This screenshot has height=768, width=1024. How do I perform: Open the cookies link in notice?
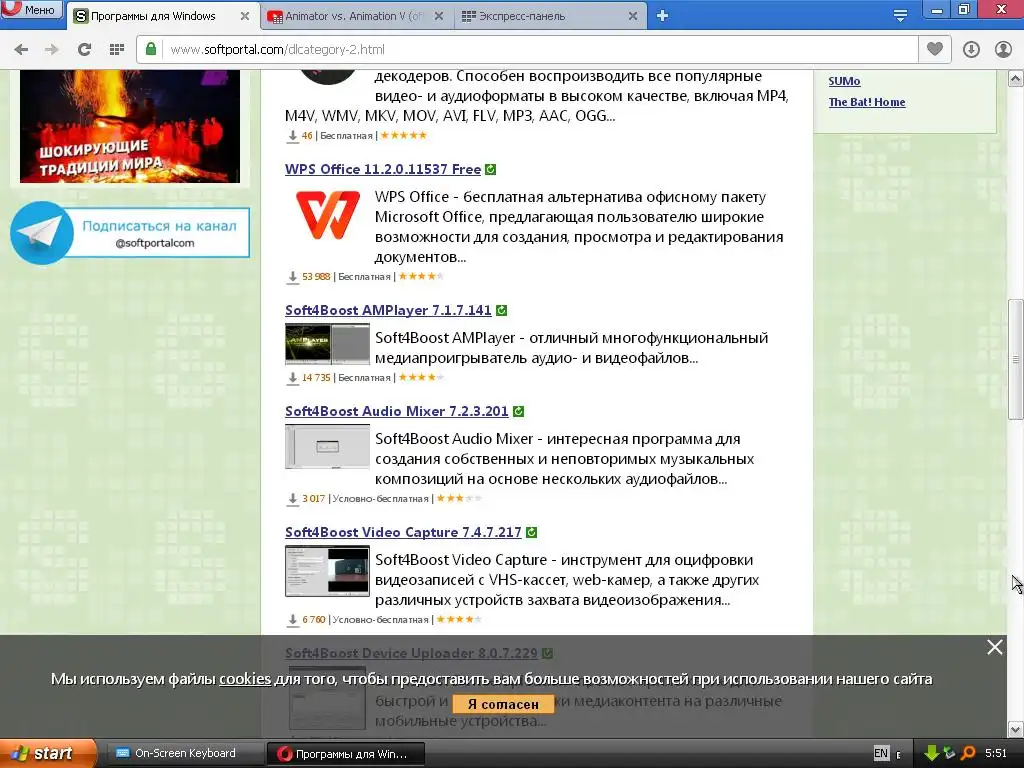pyautogui.click(x=245, y=679)
